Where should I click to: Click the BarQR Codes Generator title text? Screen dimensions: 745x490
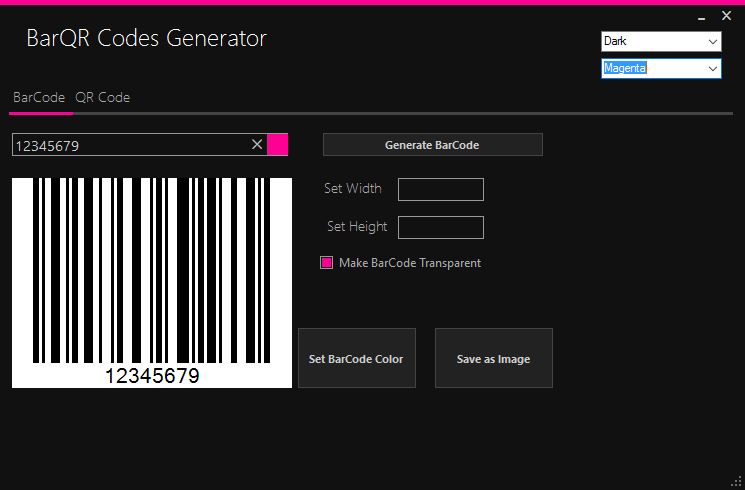(x=146, y=39)
